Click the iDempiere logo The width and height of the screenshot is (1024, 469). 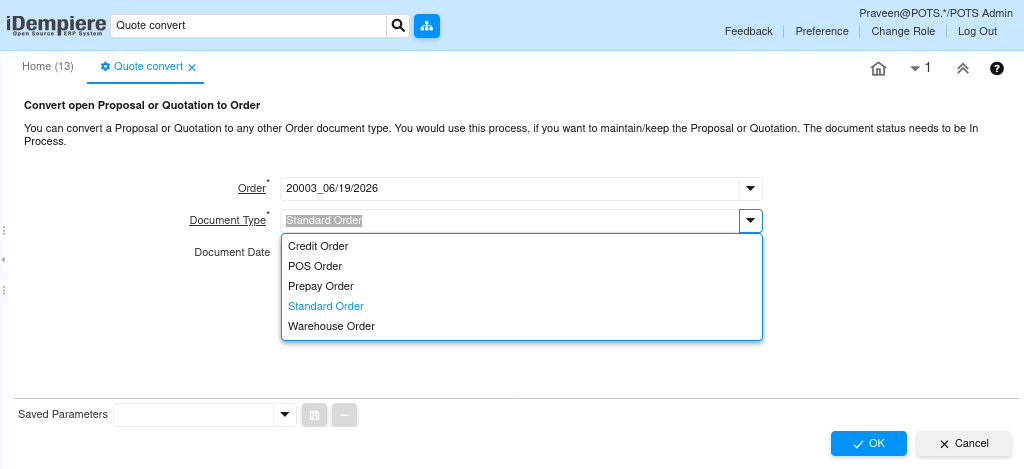click(56, 25)
